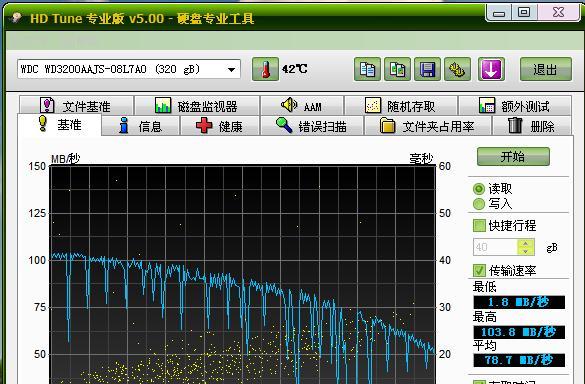Click the 退出 exit button

[546, 69]
